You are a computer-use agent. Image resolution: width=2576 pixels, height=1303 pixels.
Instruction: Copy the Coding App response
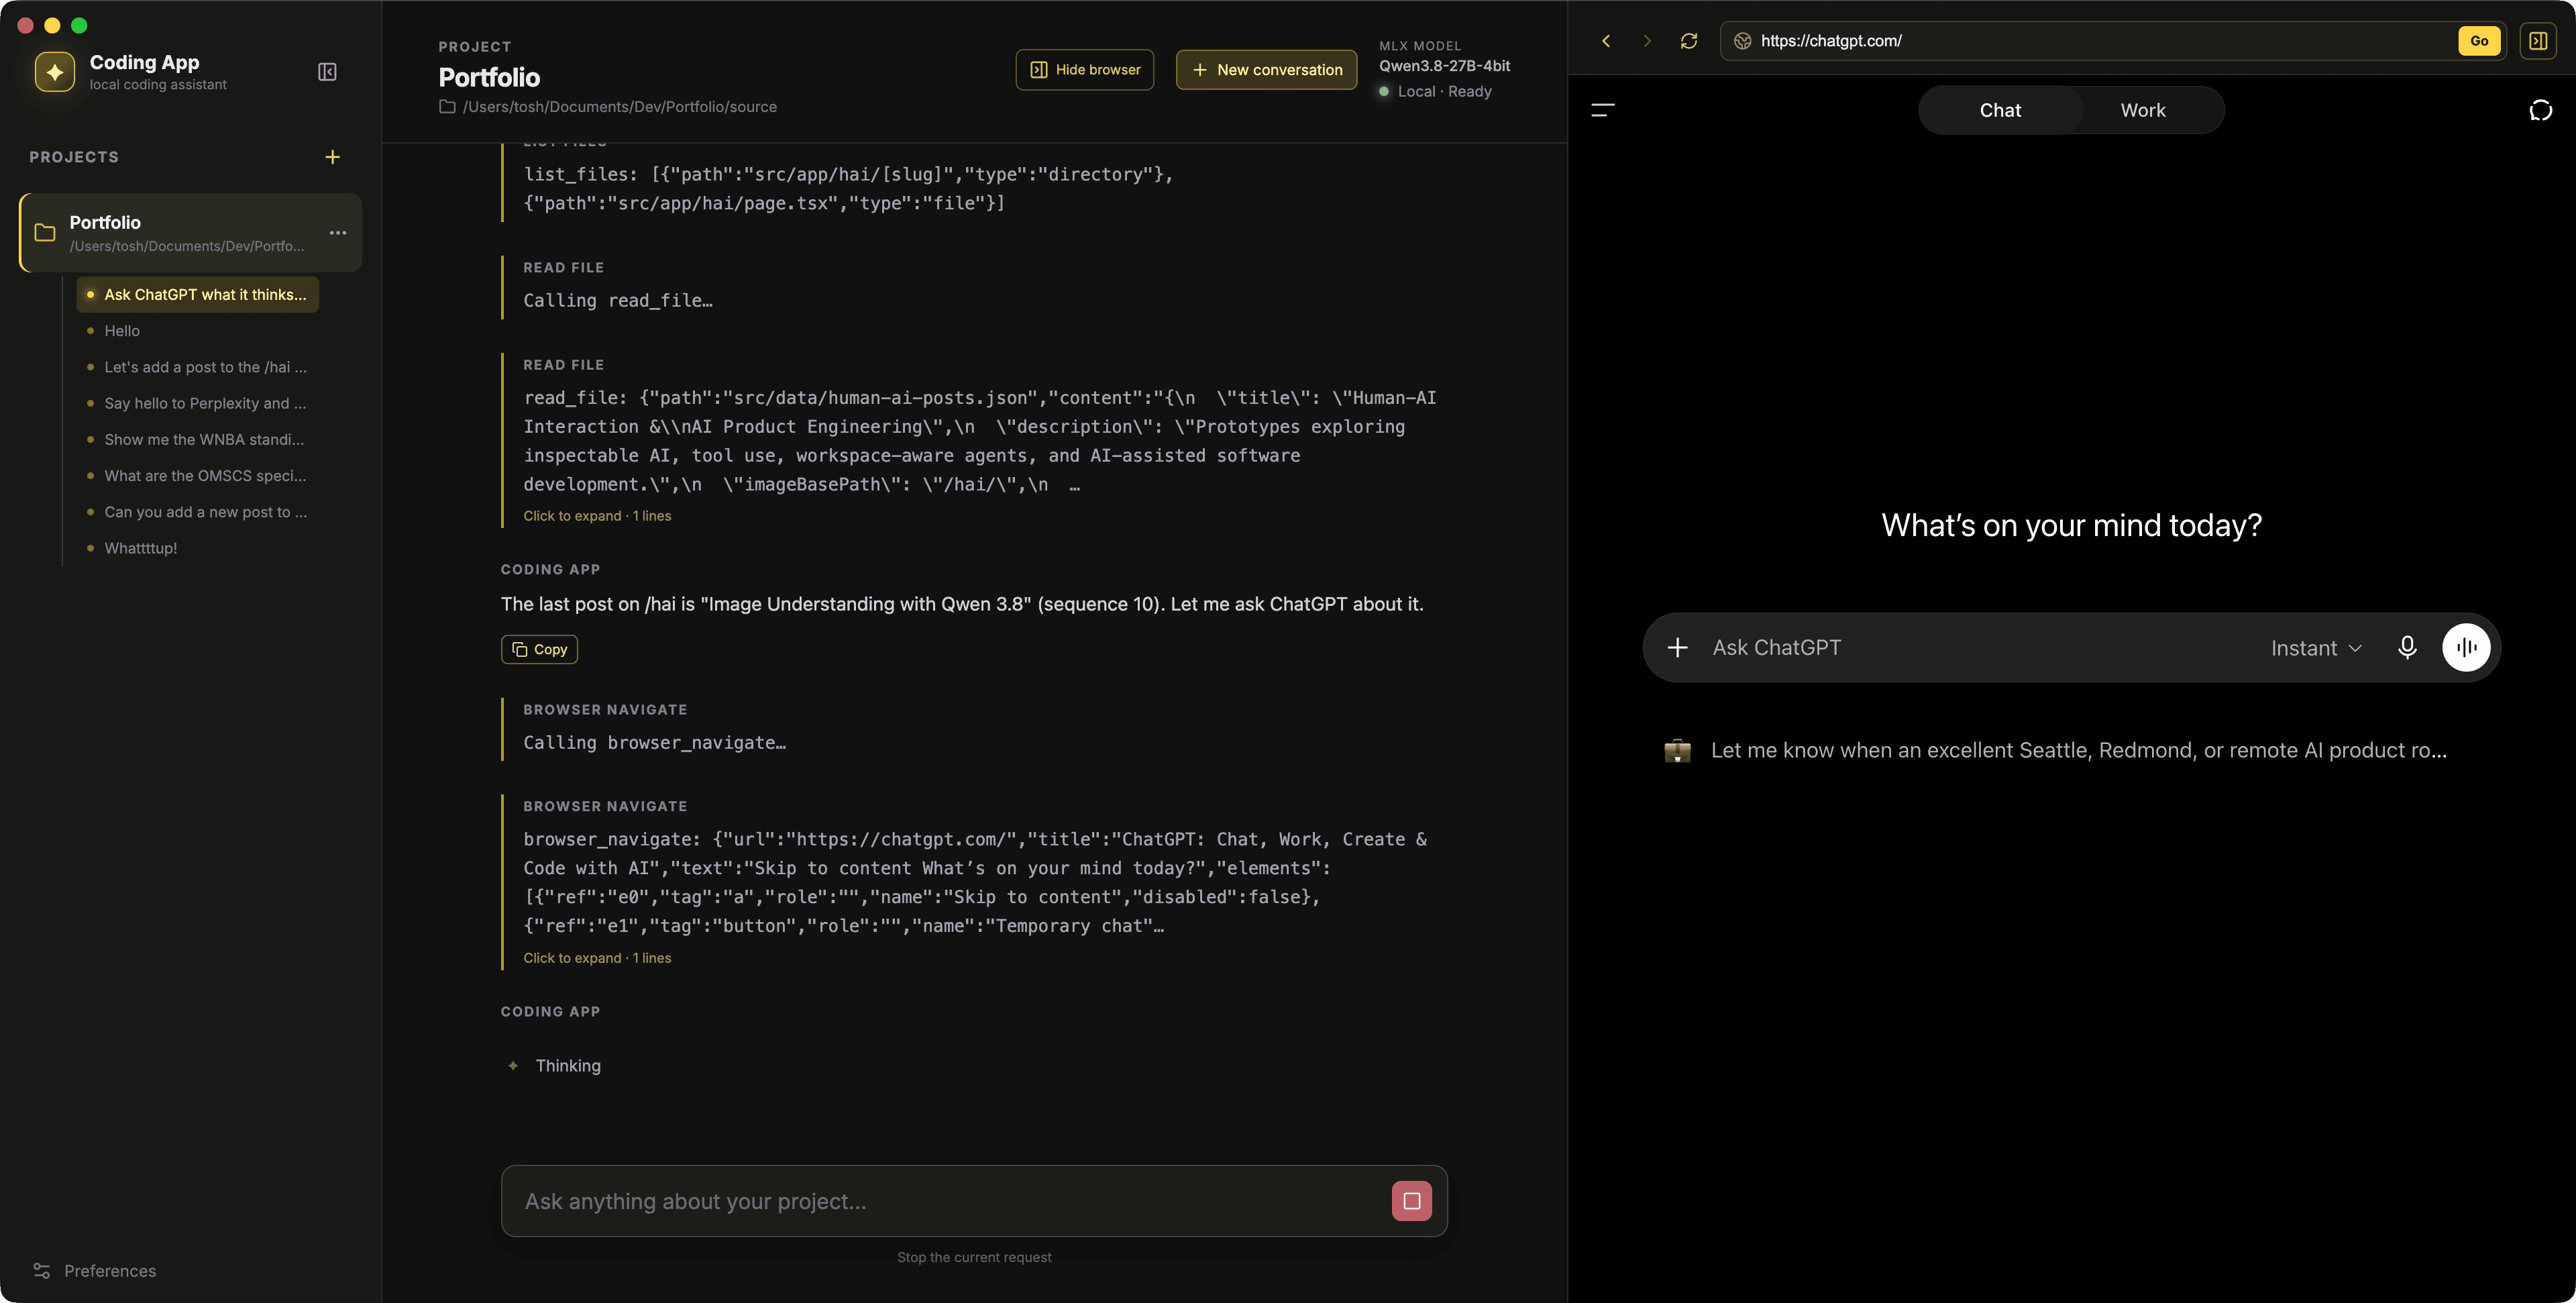(539, 649)
